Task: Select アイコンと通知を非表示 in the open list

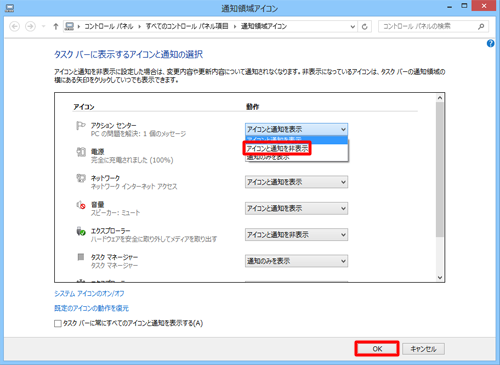Action: pos(277,148)
